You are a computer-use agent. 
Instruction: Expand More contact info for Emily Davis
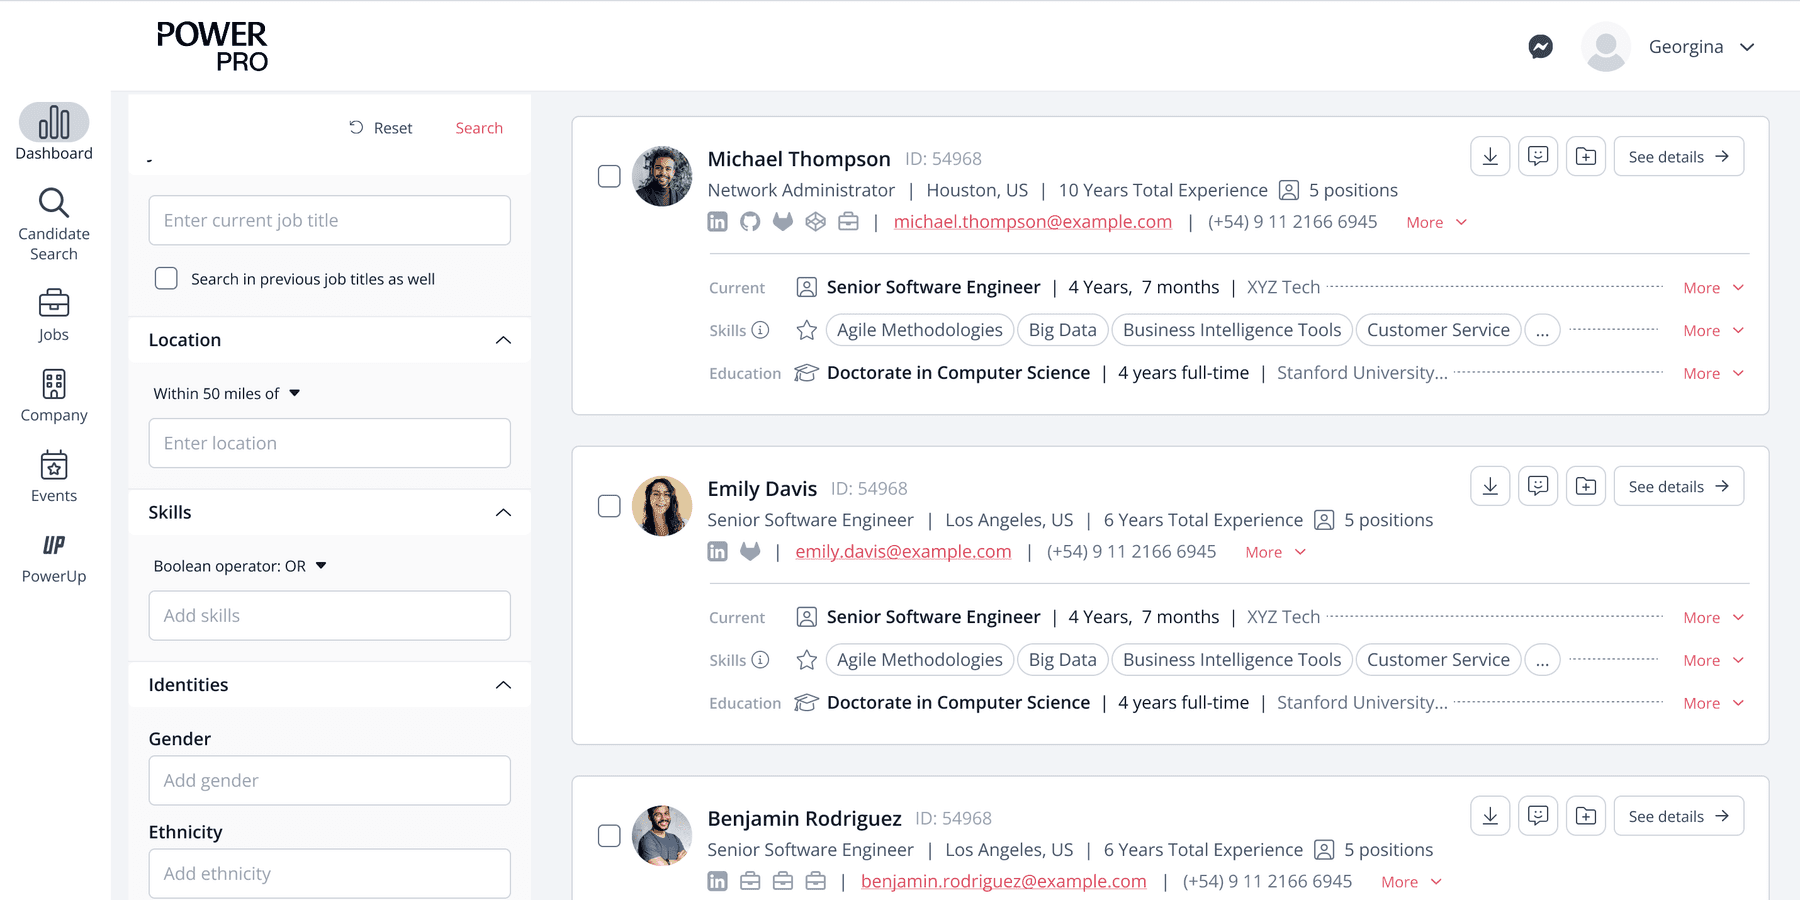point(1276,552)
